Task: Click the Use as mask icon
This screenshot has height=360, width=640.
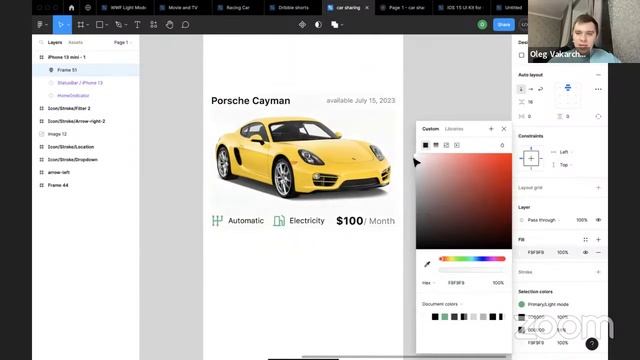Action: 318,25
